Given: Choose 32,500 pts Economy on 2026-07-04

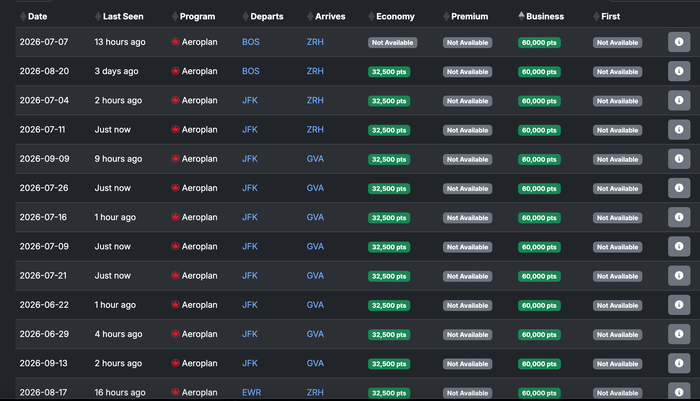Looking at the screenshot, I should pyautogui.click(x=389, y=101).
